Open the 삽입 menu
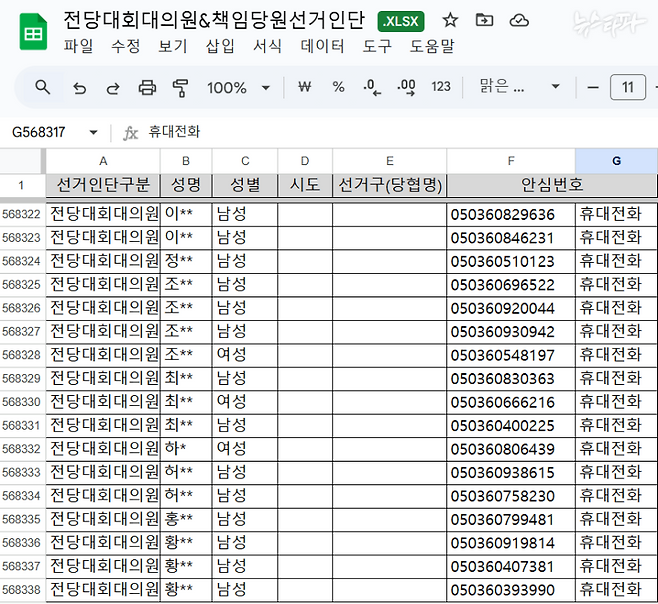 (220, 46)
